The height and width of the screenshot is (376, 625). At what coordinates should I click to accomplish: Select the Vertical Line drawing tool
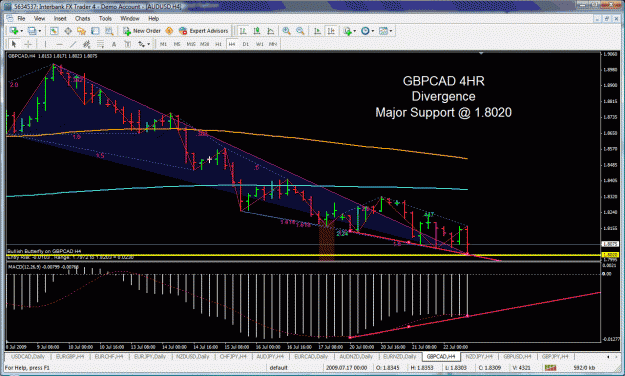45,44
